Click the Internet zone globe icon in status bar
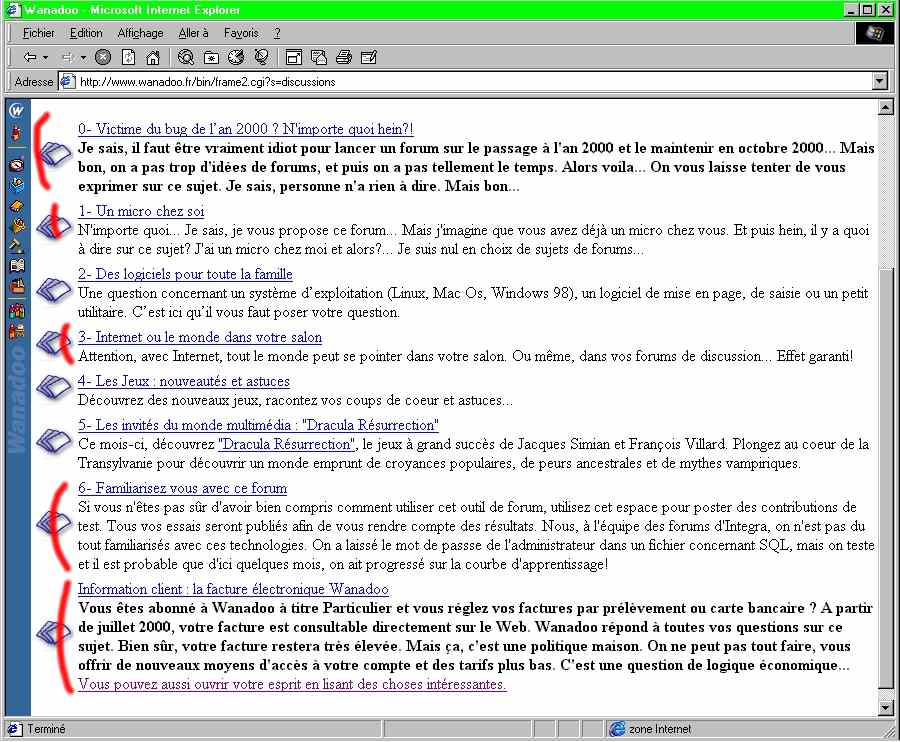Viewport: 900px width, 742px height. (x=617, y=729)
